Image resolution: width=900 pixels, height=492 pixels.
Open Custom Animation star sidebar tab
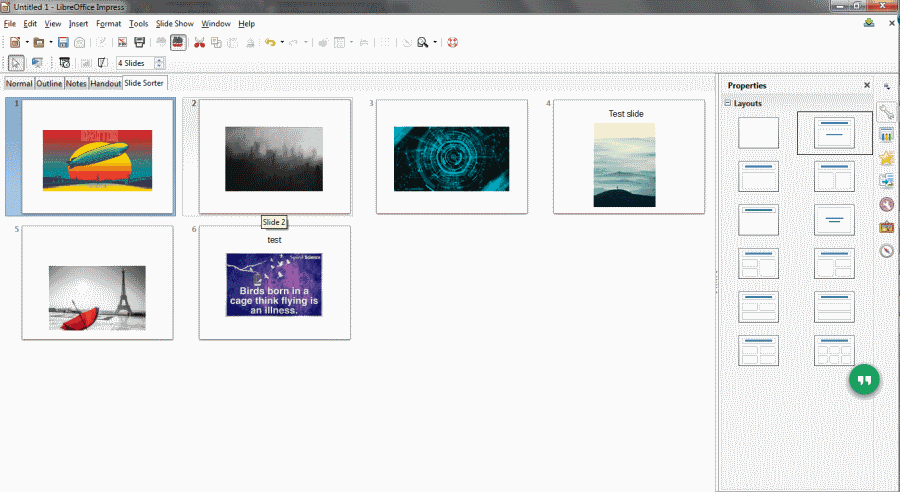click(886, 158)
